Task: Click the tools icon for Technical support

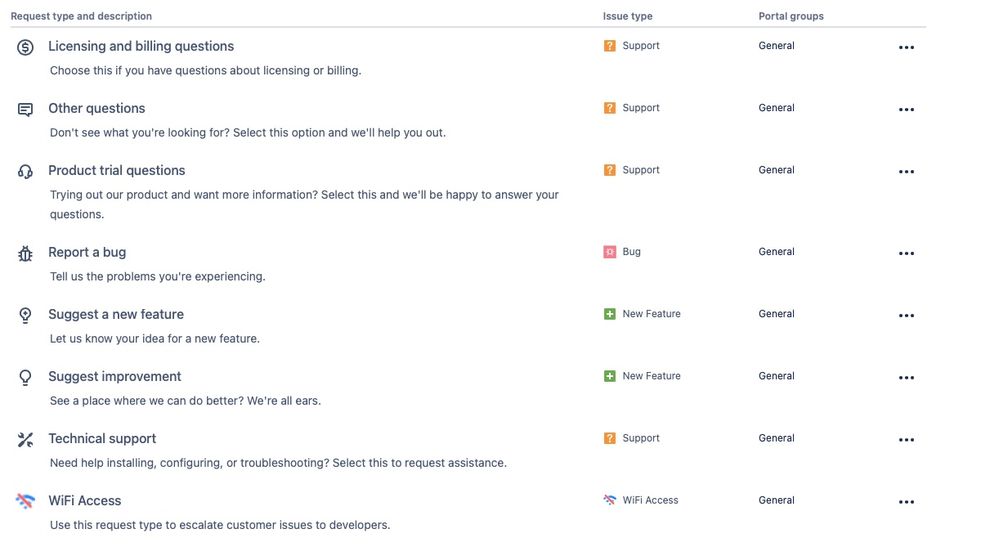Action: point(26,439)
